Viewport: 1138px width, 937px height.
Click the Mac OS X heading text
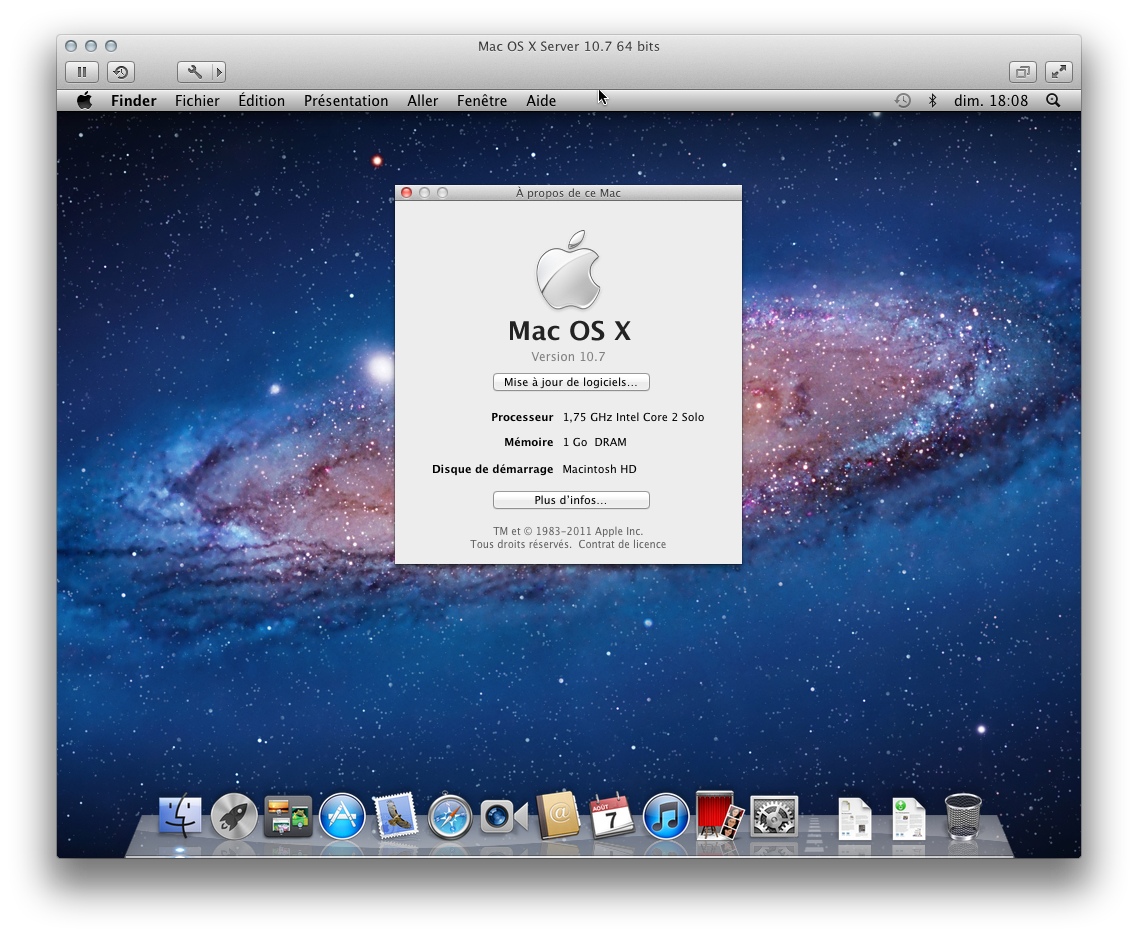tap(569, 331)
